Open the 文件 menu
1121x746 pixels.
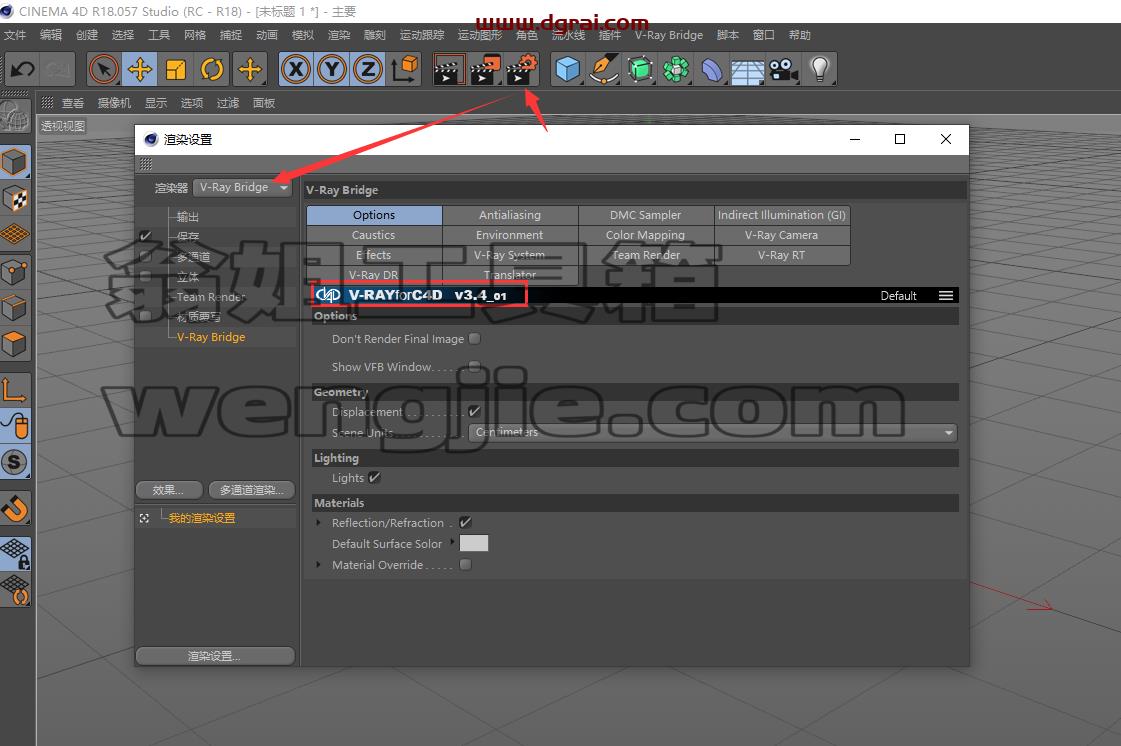point(14,35)
